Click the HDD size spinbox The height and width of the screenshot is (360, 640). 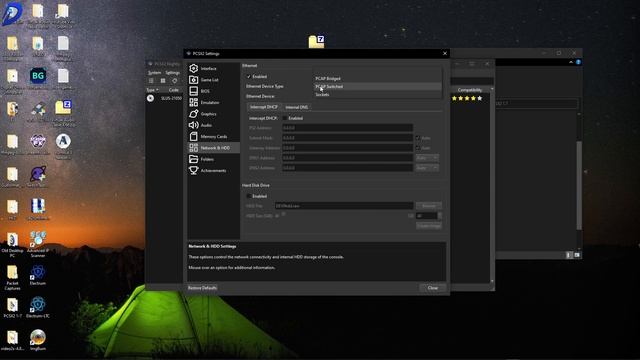pos(429,216)
